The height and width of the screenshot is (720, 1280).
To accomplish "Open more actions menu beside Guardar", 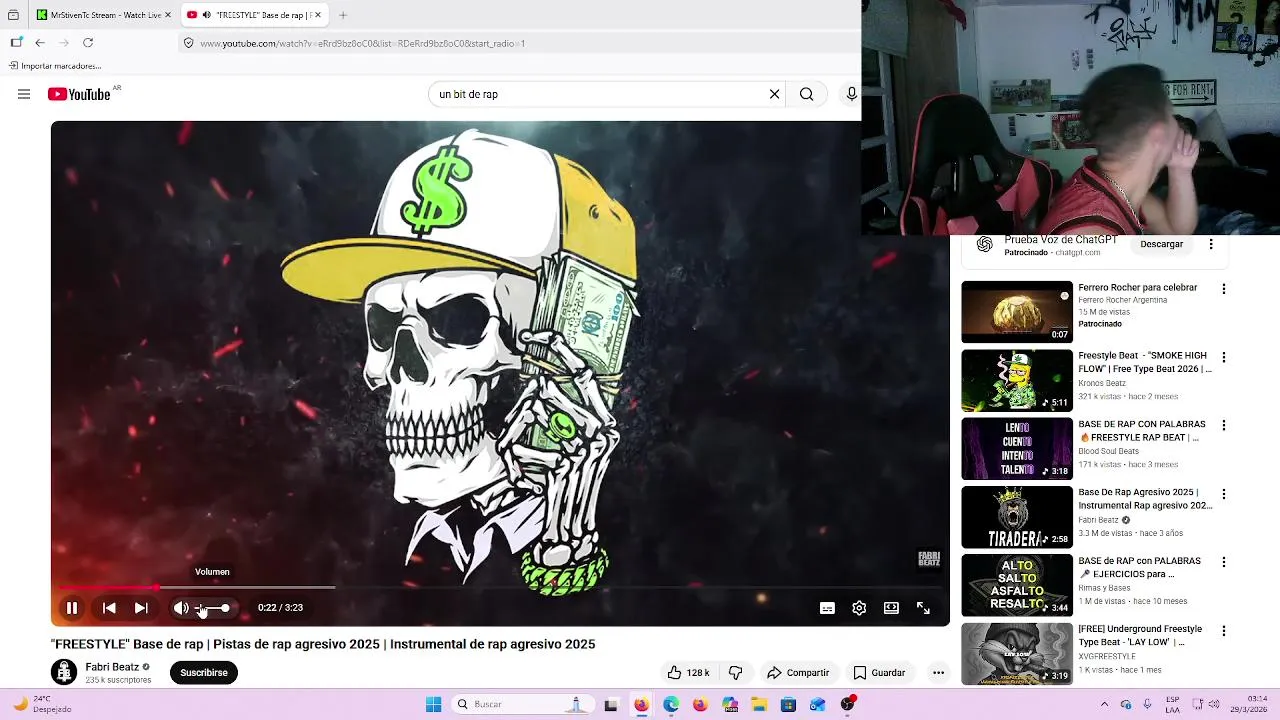I will [x=938, y=673].
